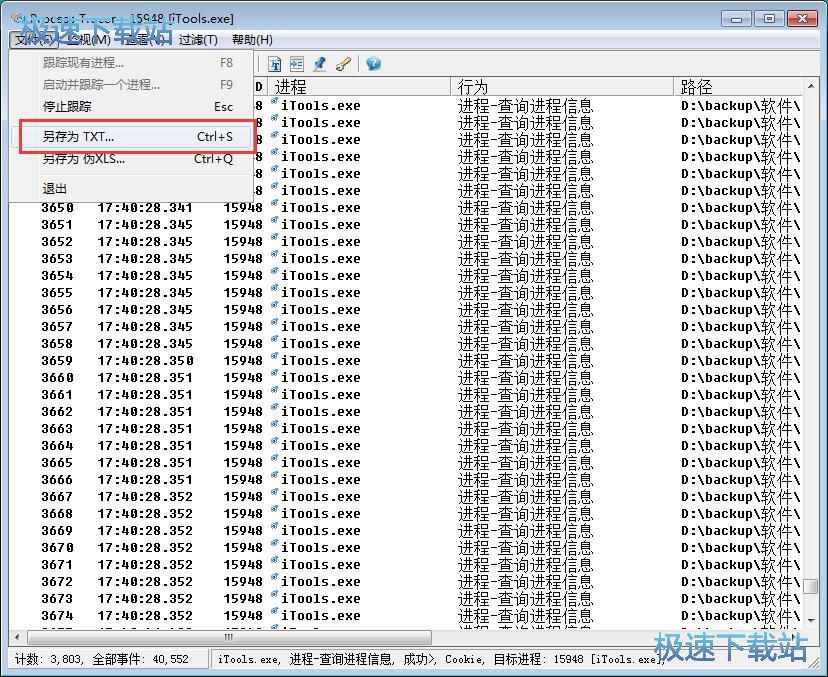
Task: Open help via blue question mark icon
Action: tap(373, 64)
